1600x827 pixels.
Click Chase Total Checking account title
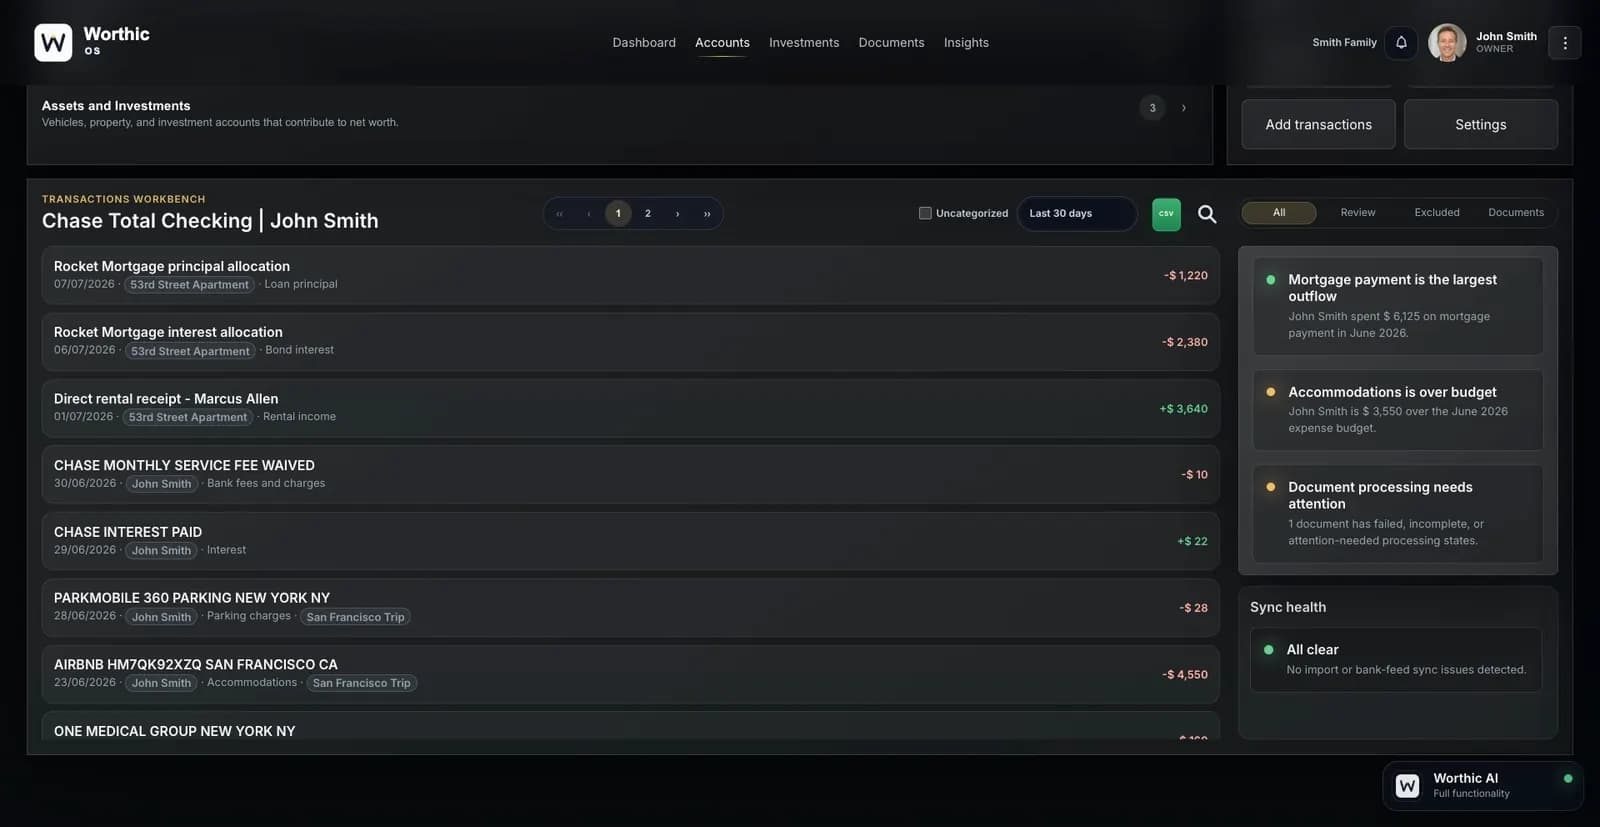click(210, 221)
